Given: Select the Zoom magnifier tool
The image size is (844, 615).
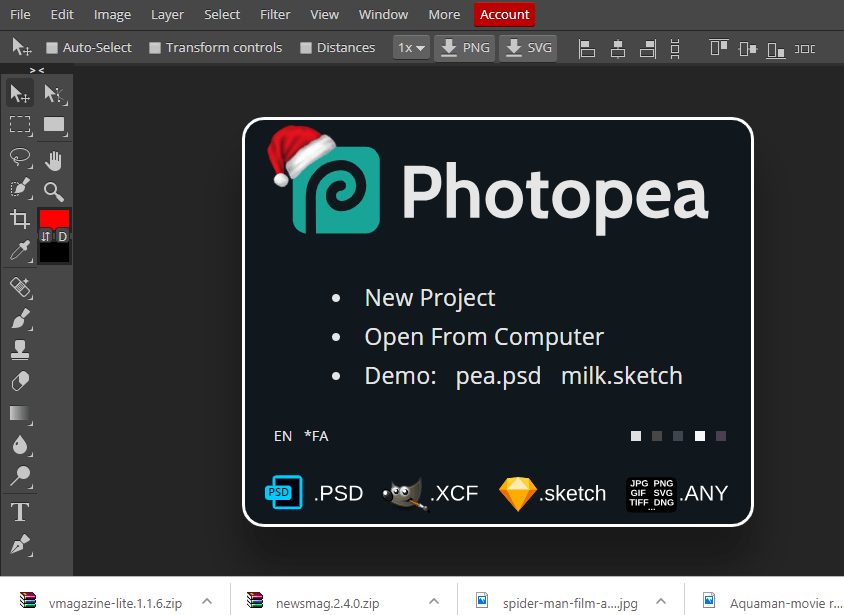Looking at the screenshot, I should pos(54,191).
